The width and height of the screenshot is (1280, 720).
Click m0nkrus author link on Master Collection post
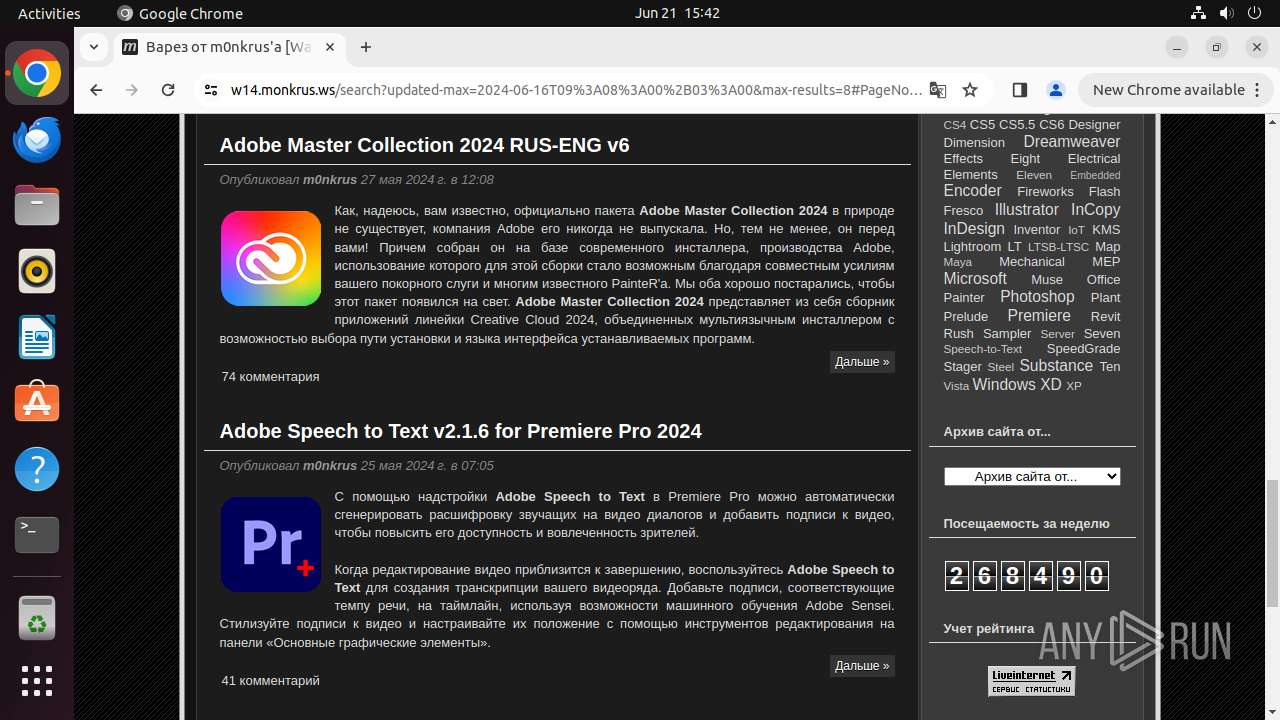(330, 180)
